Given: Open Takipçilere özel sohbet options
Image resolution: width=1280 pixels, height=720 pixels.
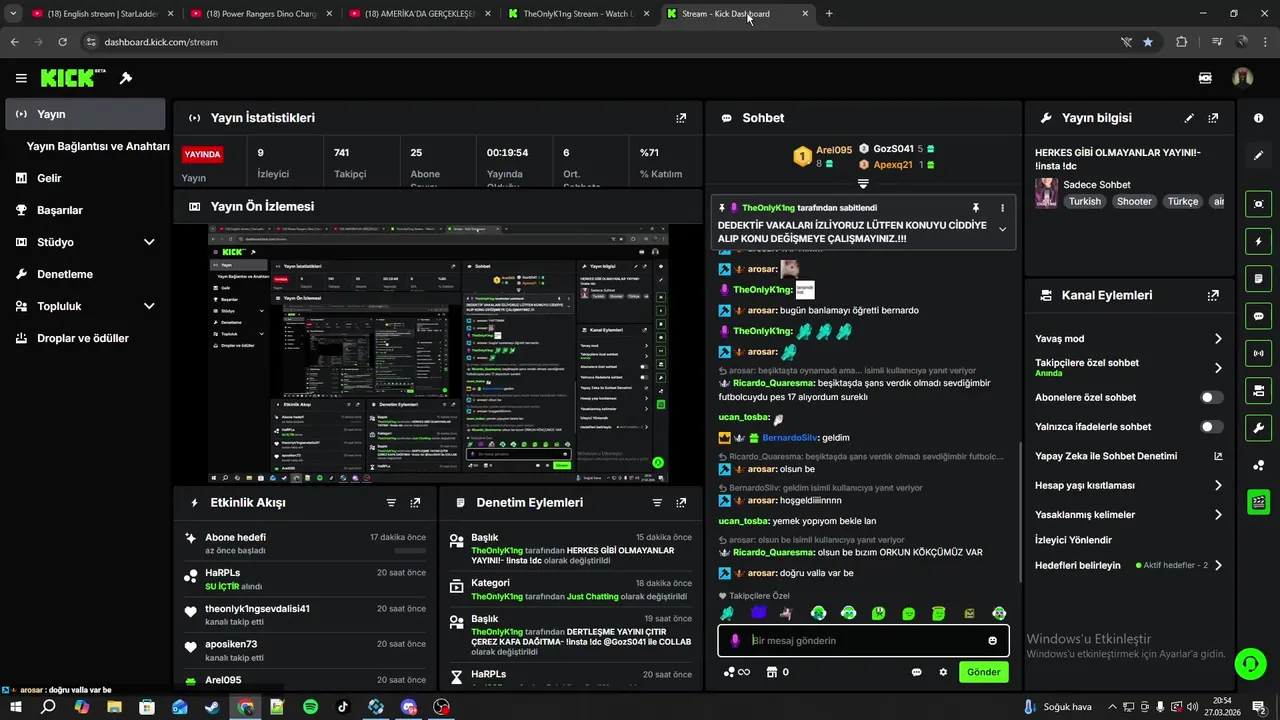Looking at the screenshot, I should coord(1129,367).
